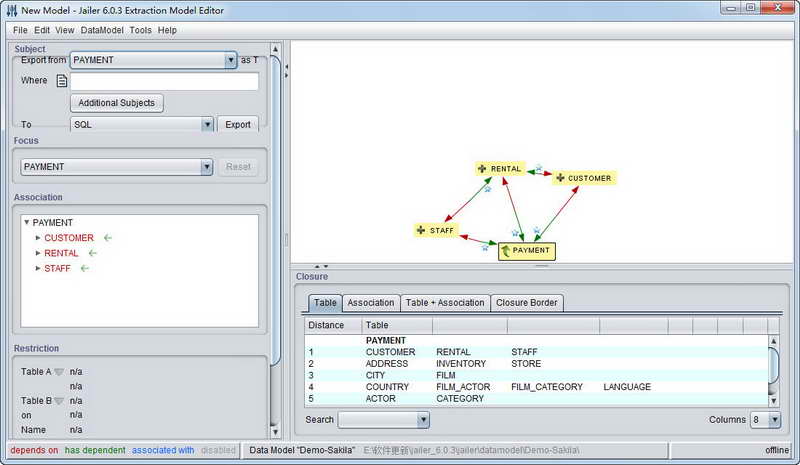Open the Export from PAYMENT dropdown

pyautogui.click(x=230, y=60)
